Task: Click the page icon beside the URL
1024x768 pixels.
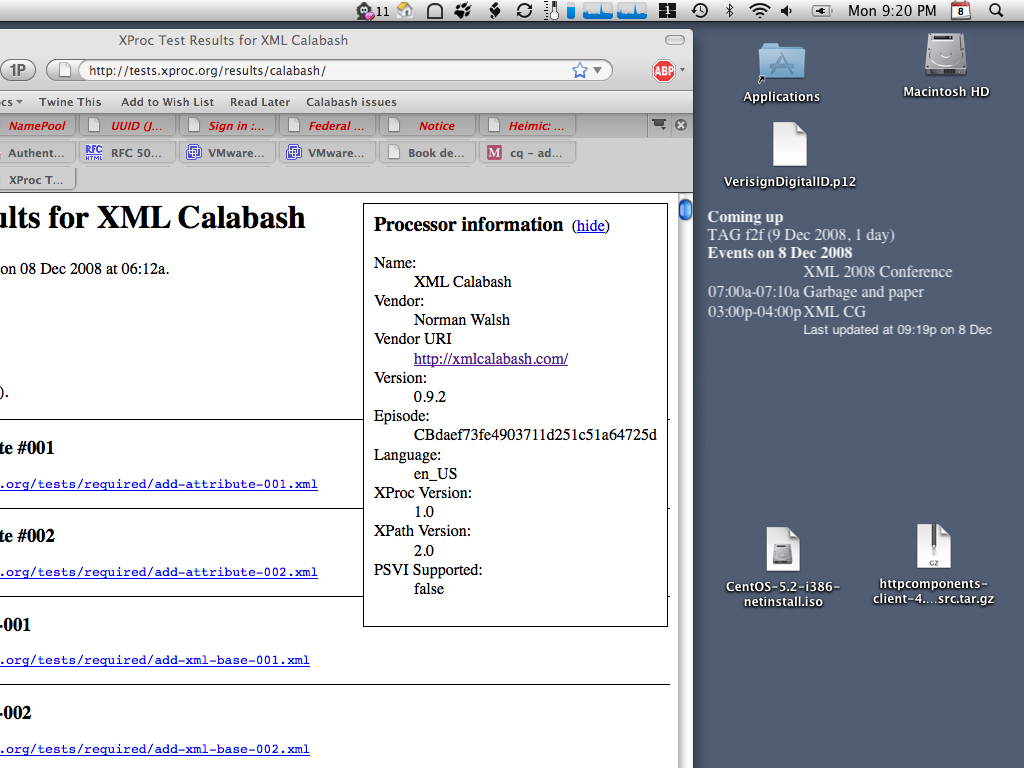Action: coord(65,70)
